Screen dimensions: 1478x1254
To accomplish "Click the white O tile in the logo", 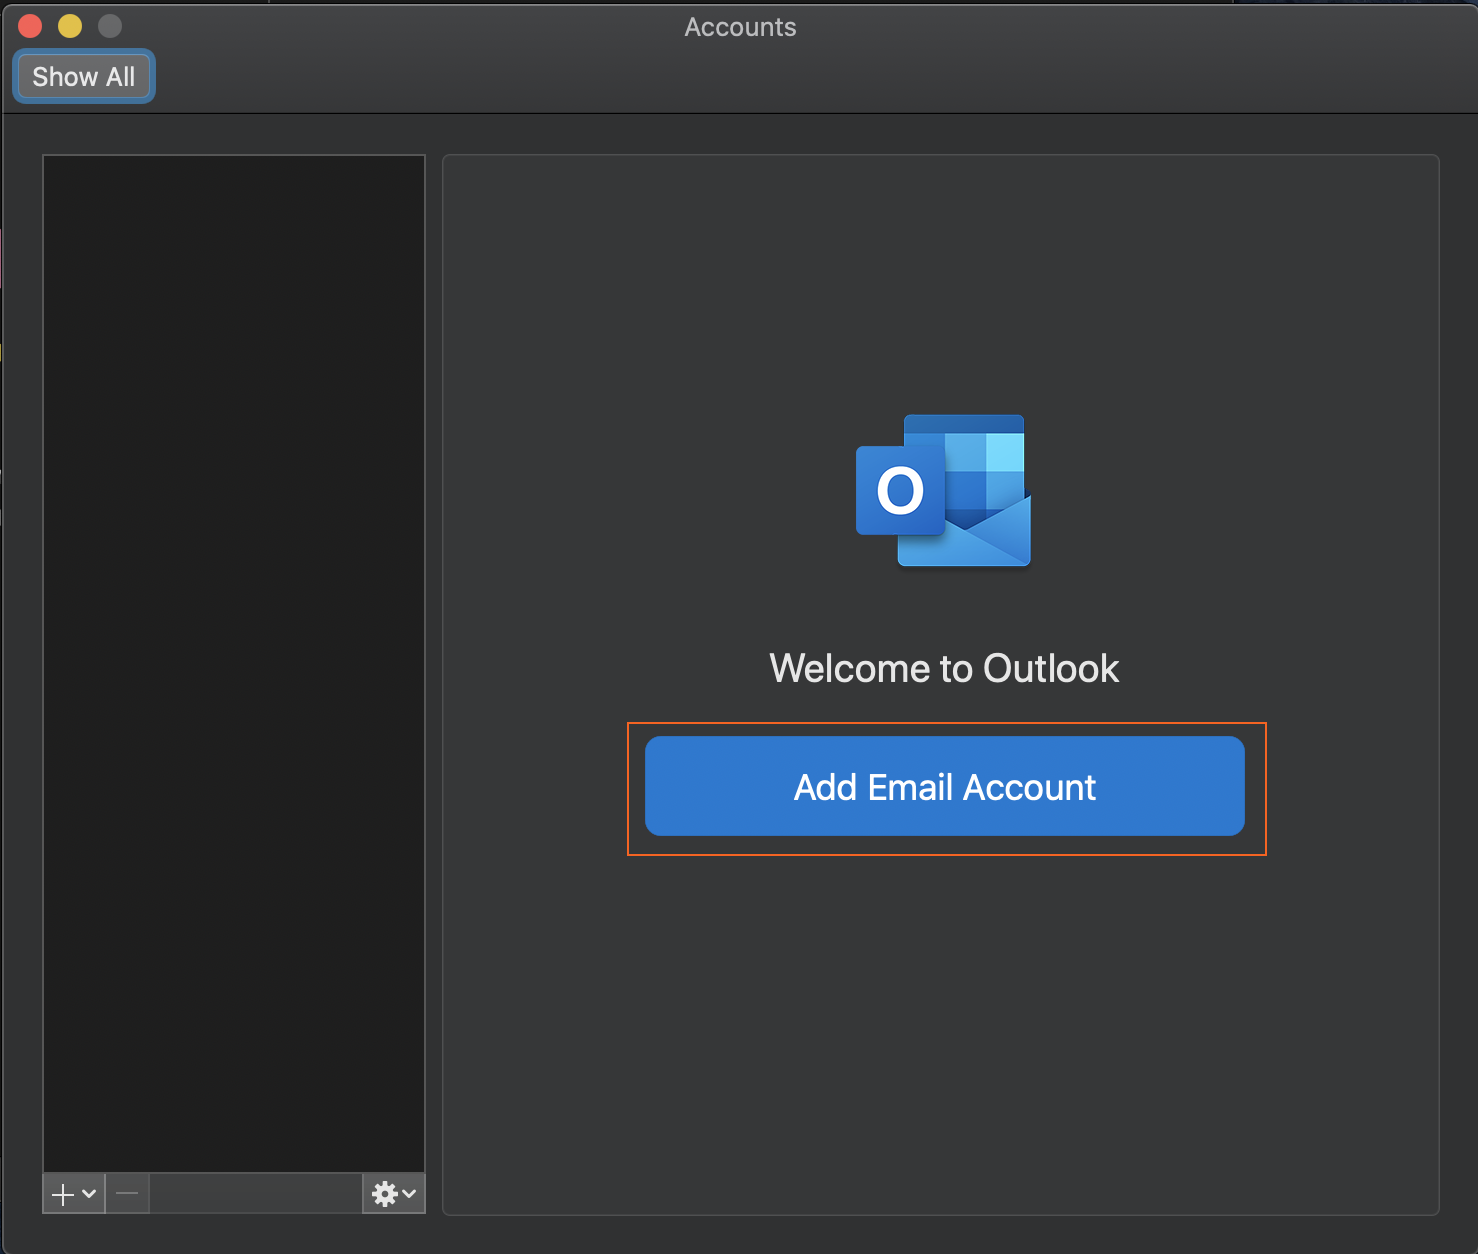I will point(899,491).
